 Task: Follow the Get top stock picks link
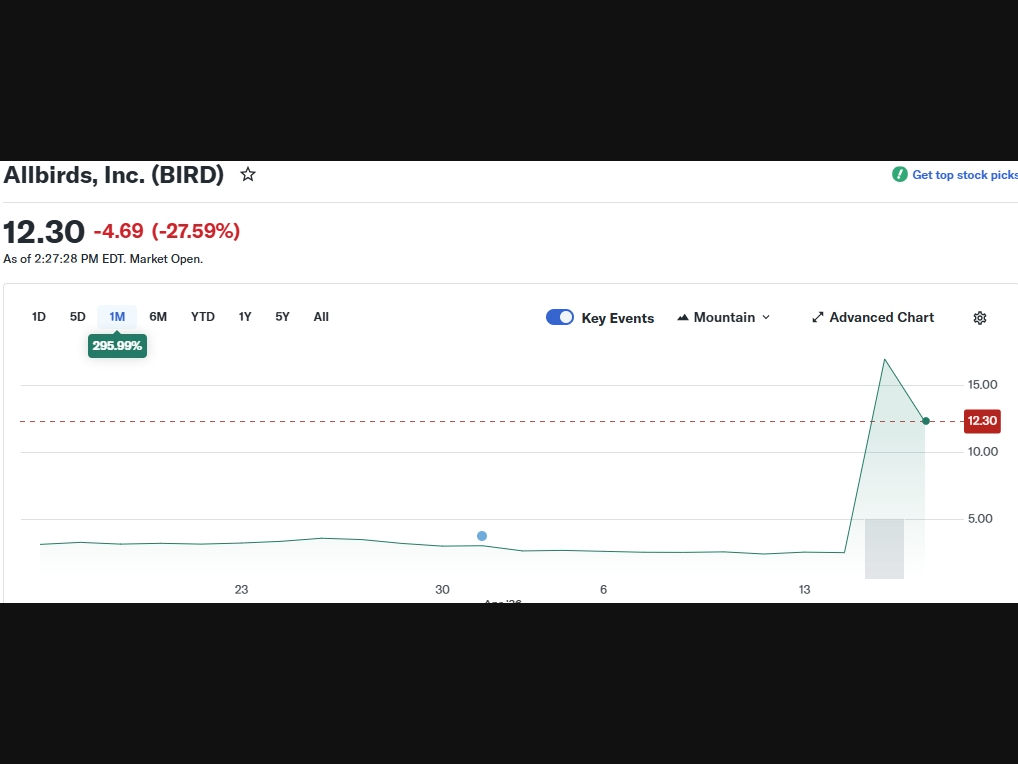[x=963, y=175]
